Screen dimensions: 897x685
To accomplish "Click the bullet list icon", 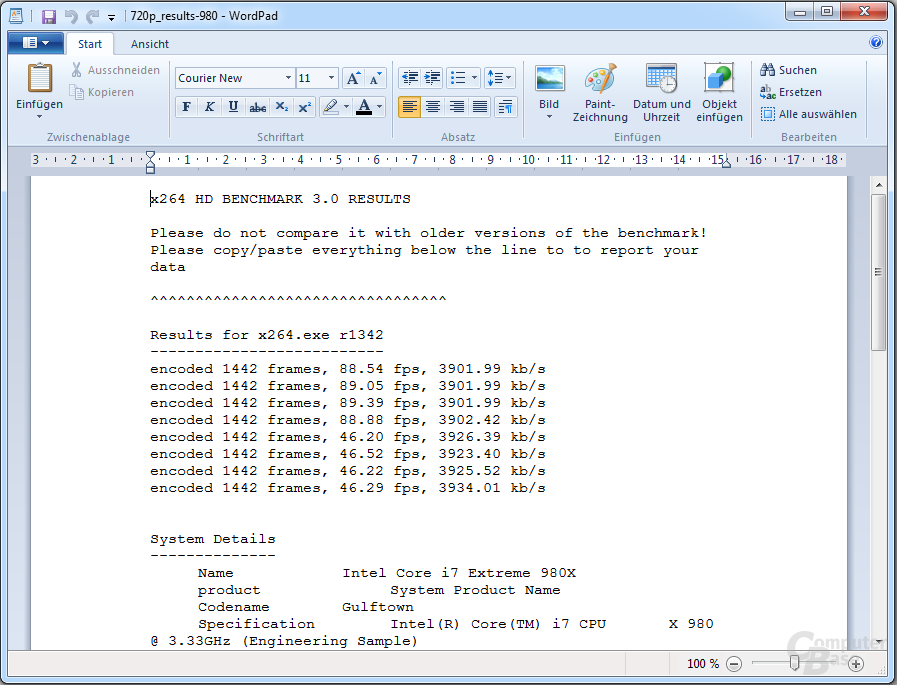I will 458,78.
